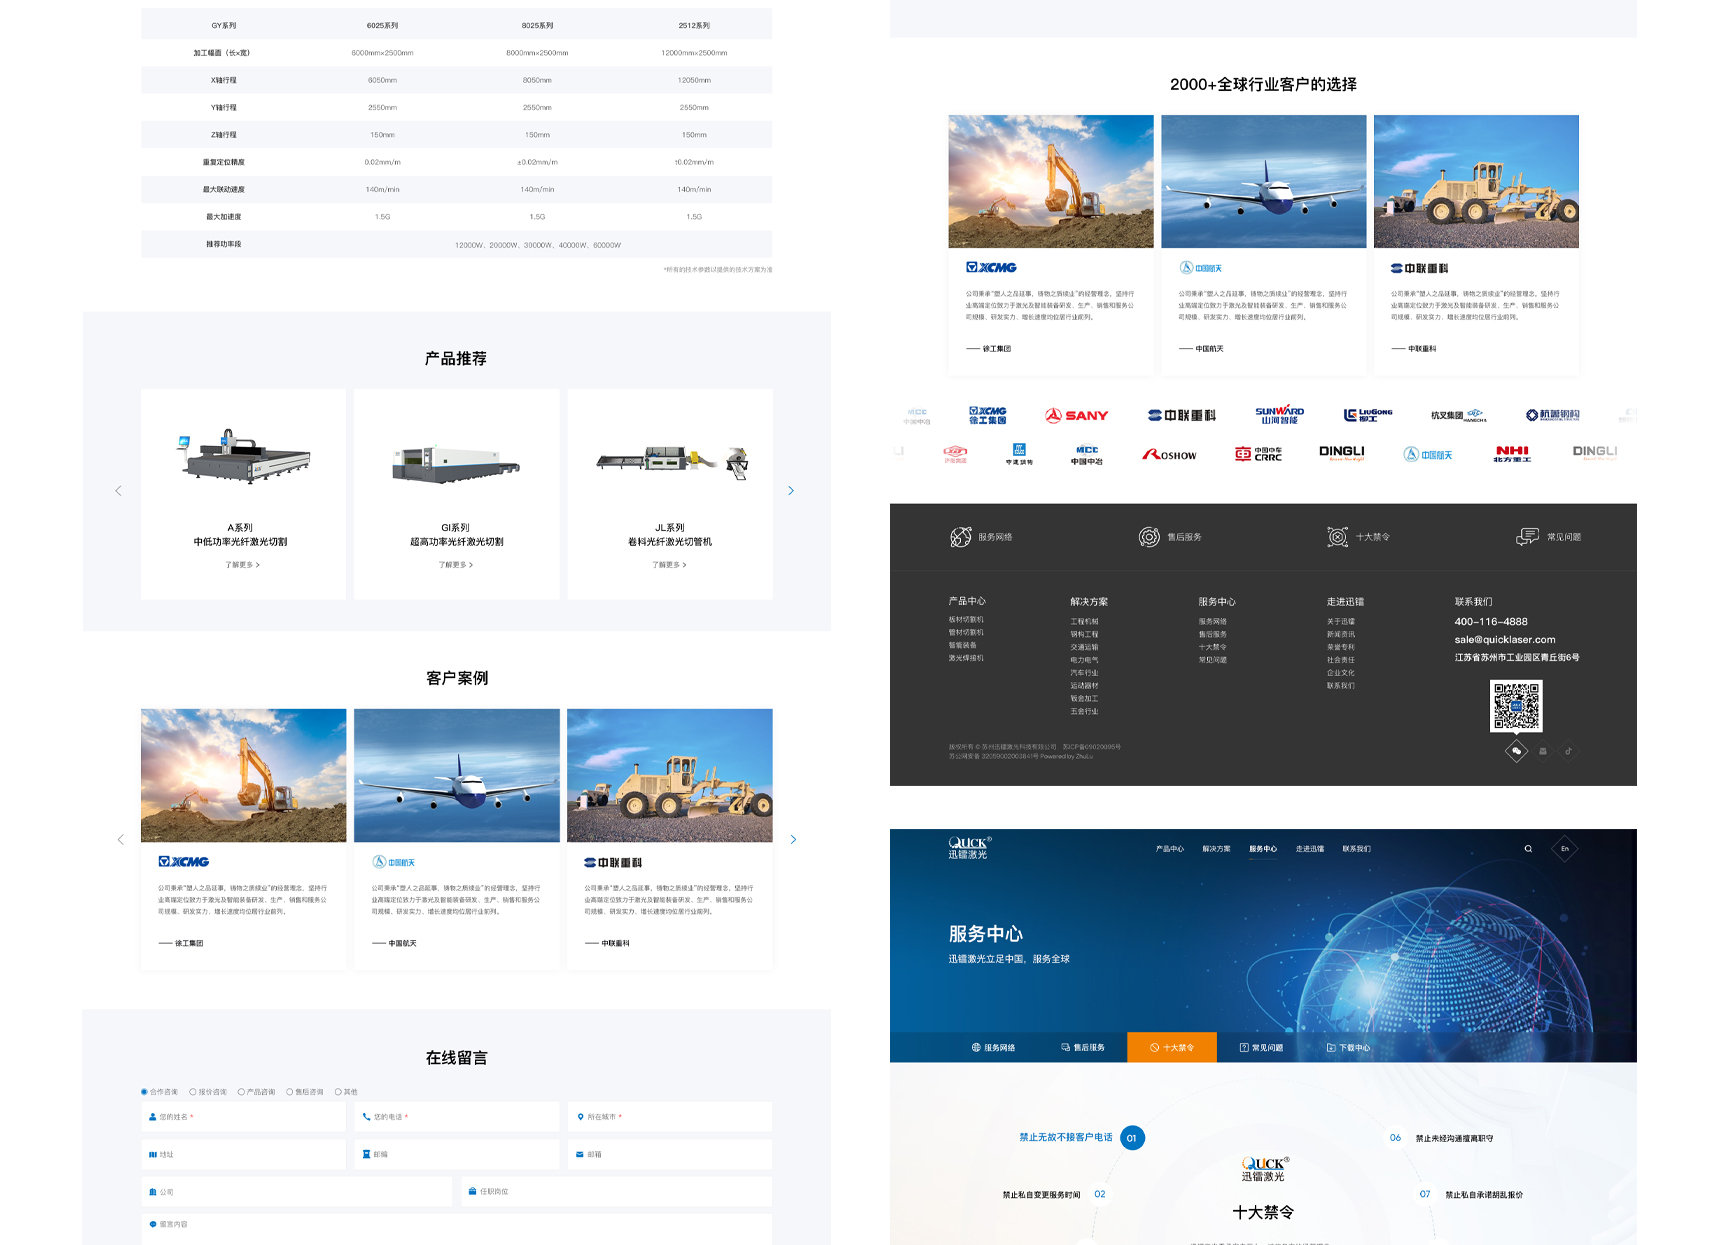Open 联系我们 in the header navigation
This screenshot has width=1720, height=1245.
click(1357, 849)
